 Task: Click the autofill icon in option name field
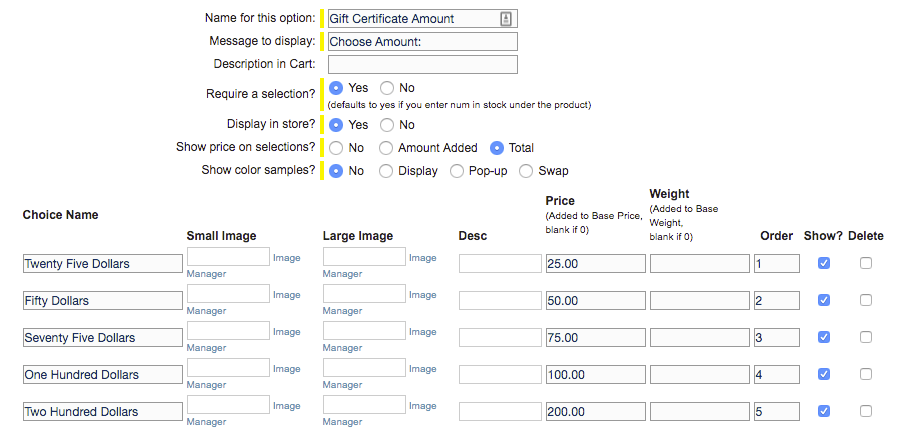coord(506,19)
